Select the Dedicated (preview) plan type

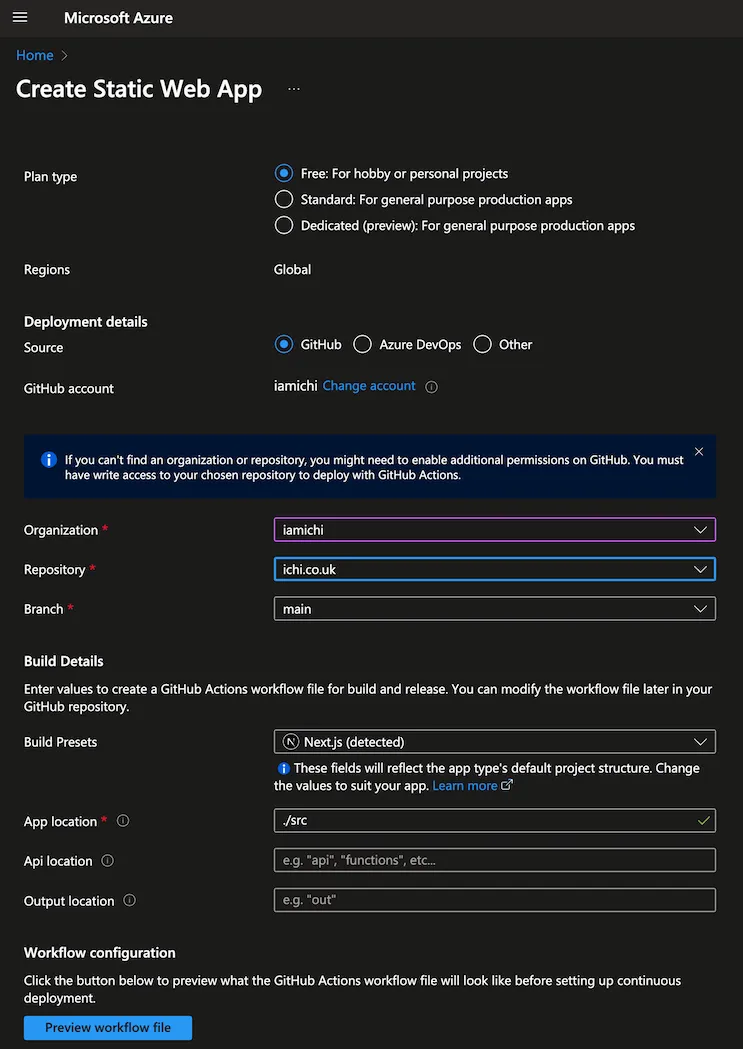pyautogui.click(x=284, y=225)
